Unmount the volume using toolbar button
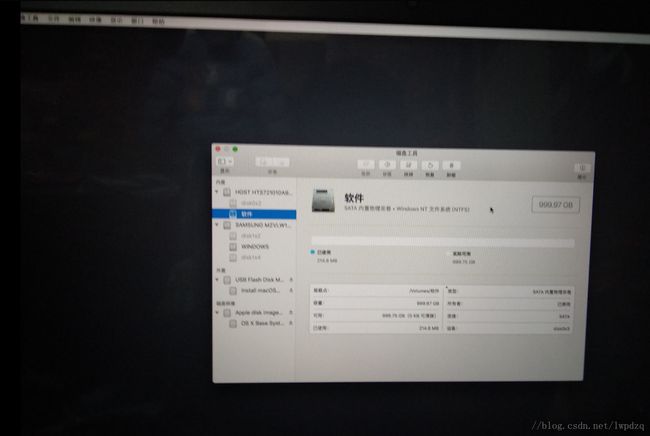The height and width of the screenshot is (436, 650). (451, 166)
